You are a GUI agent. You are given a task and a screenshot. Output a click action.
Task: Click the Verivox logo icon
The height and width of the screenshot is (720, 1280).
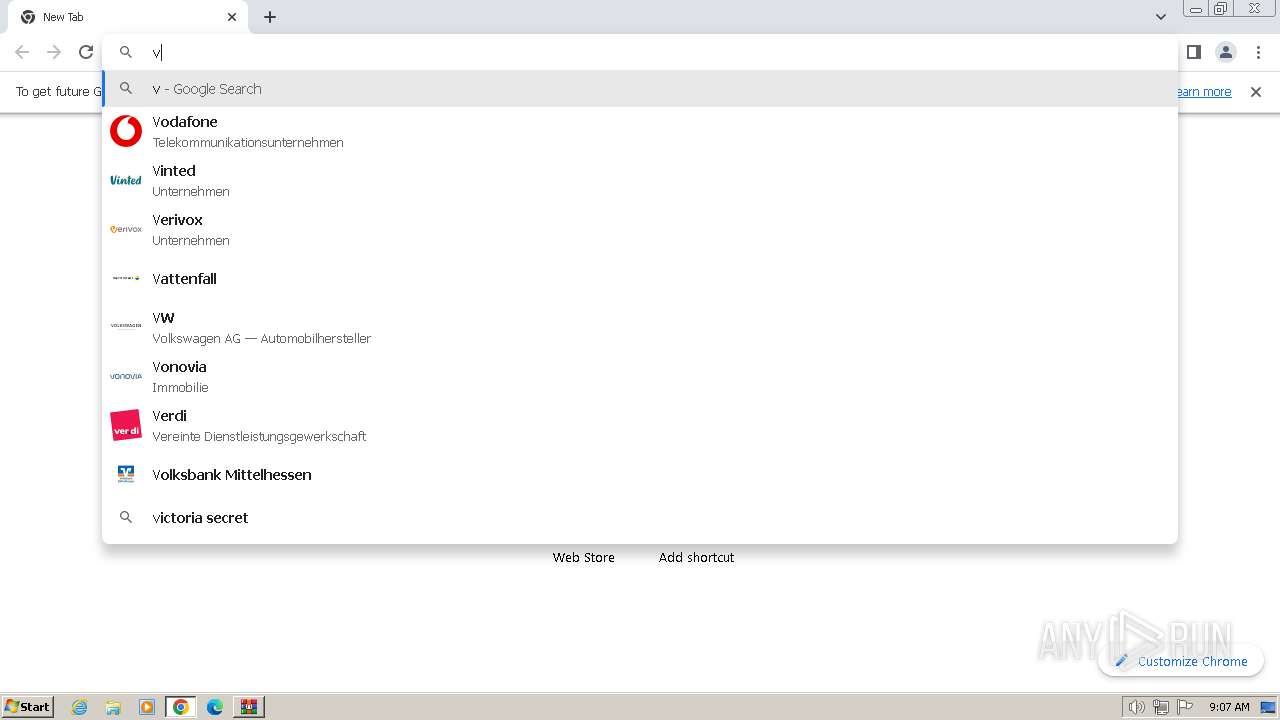pyautogui.click(x=126, y=229)
